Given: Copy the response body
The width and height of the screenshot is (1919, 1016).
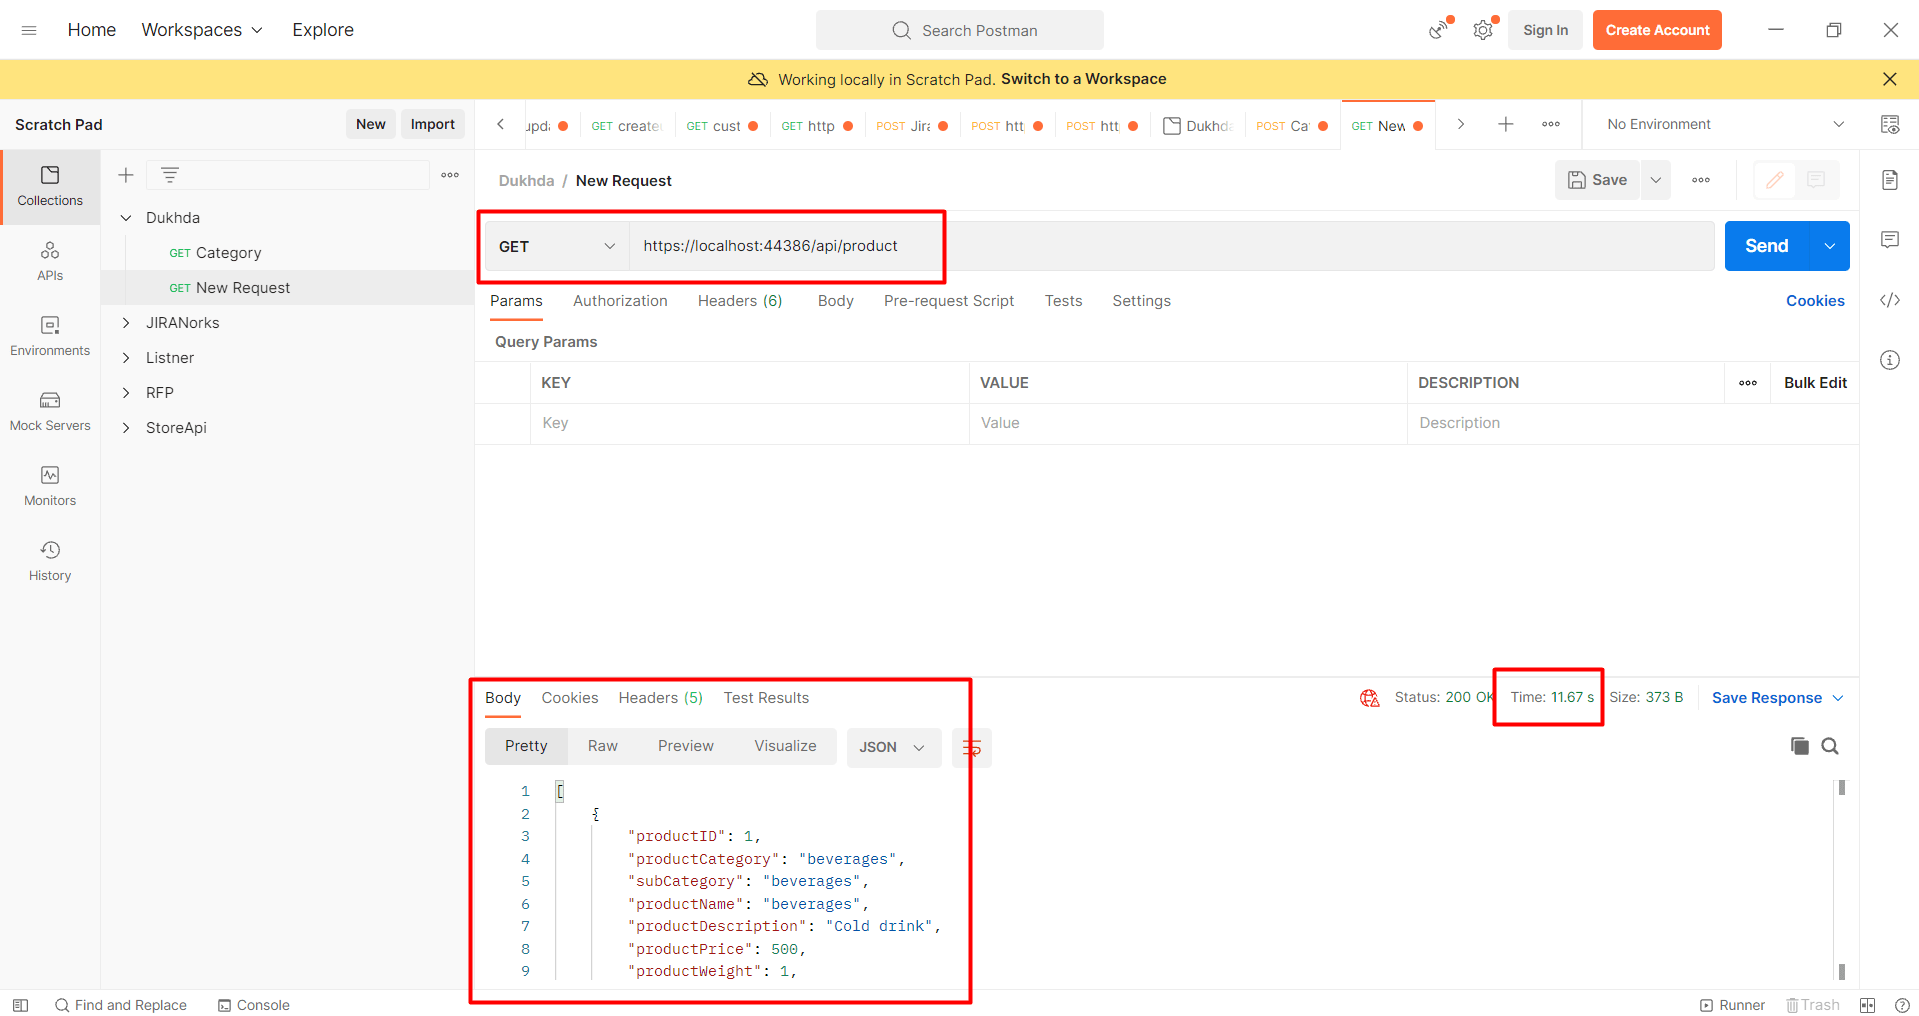Looking at the screenshot, I should click(x=1800, y=746).
